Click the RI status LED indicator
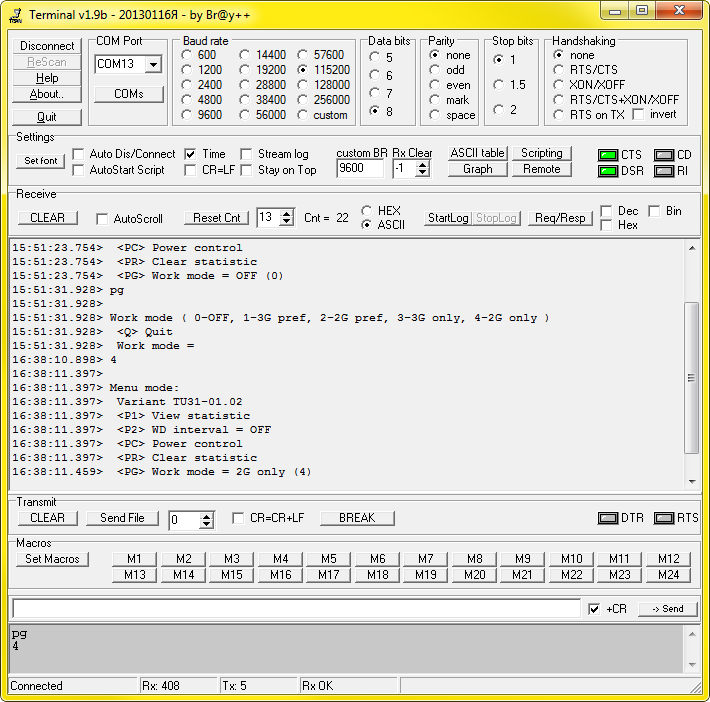Screen dimensions: 710x702 [663, 171]
